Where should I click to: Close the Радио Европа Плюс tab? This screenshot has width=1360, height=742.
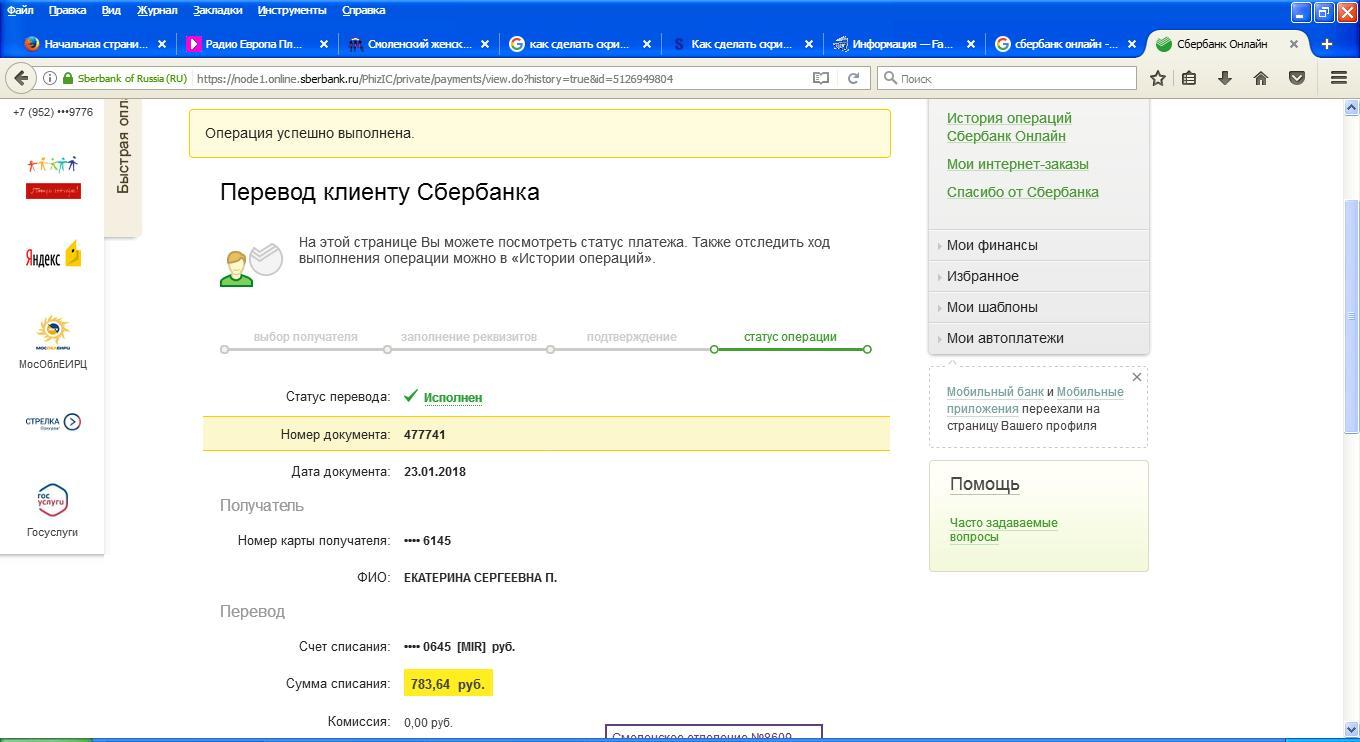[x=323, y=44]
